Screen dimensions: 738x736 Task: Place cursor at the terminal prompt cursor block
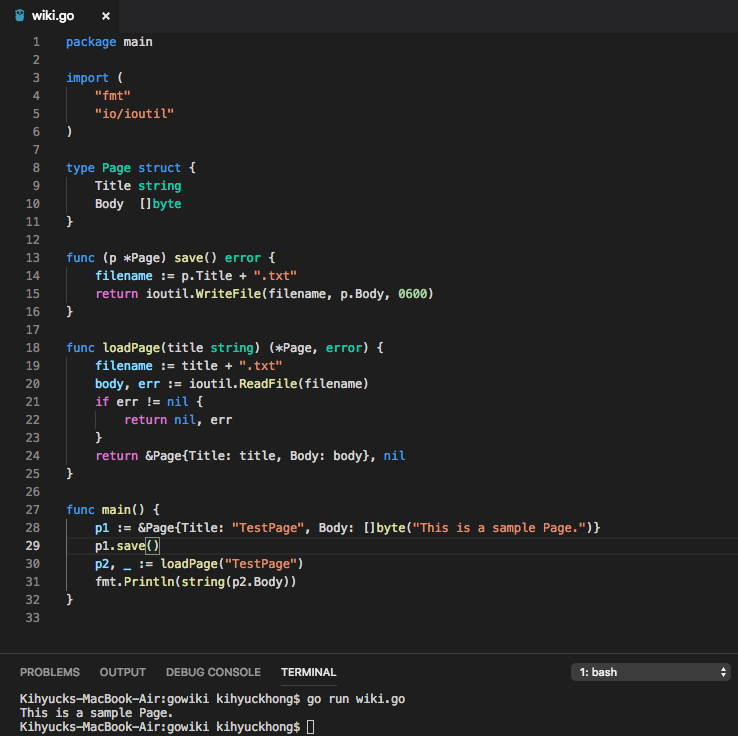tap(311, 727)
